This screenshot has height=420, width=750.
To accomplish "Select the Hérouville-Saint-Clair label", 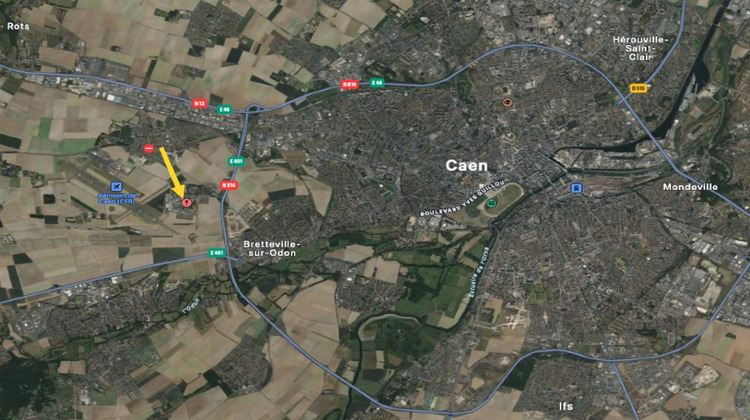I will tap(640, 48).
